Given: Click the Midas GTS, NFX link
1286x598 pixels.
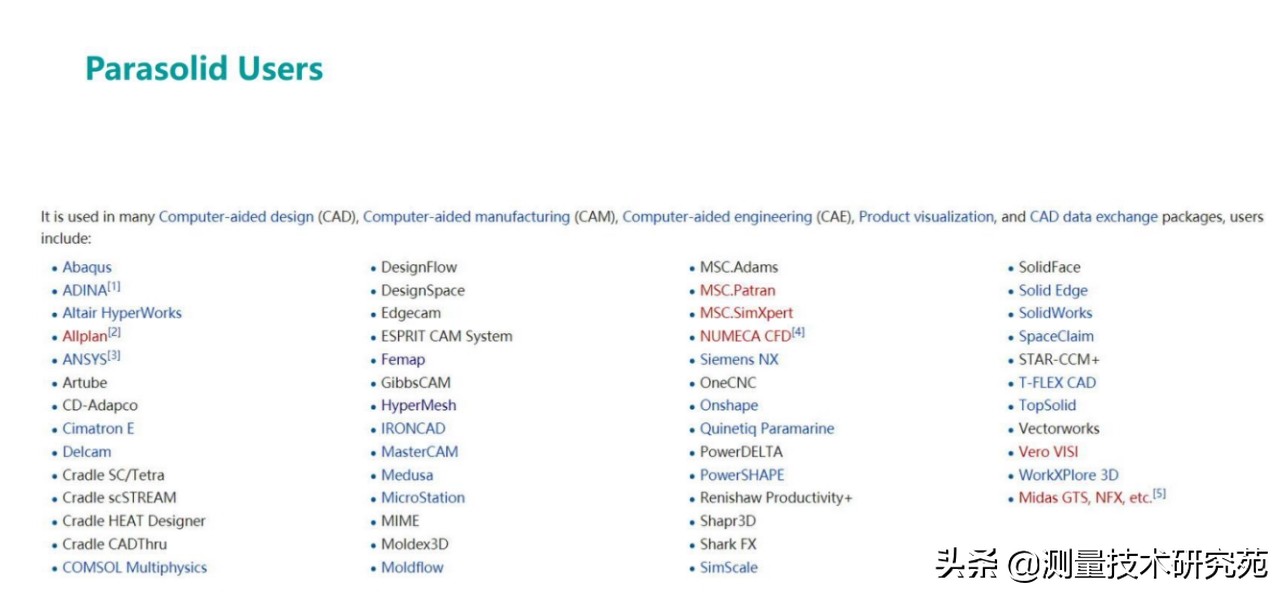Looking at the screenshot, I should pyautogui.click(x=1084, y=498).
